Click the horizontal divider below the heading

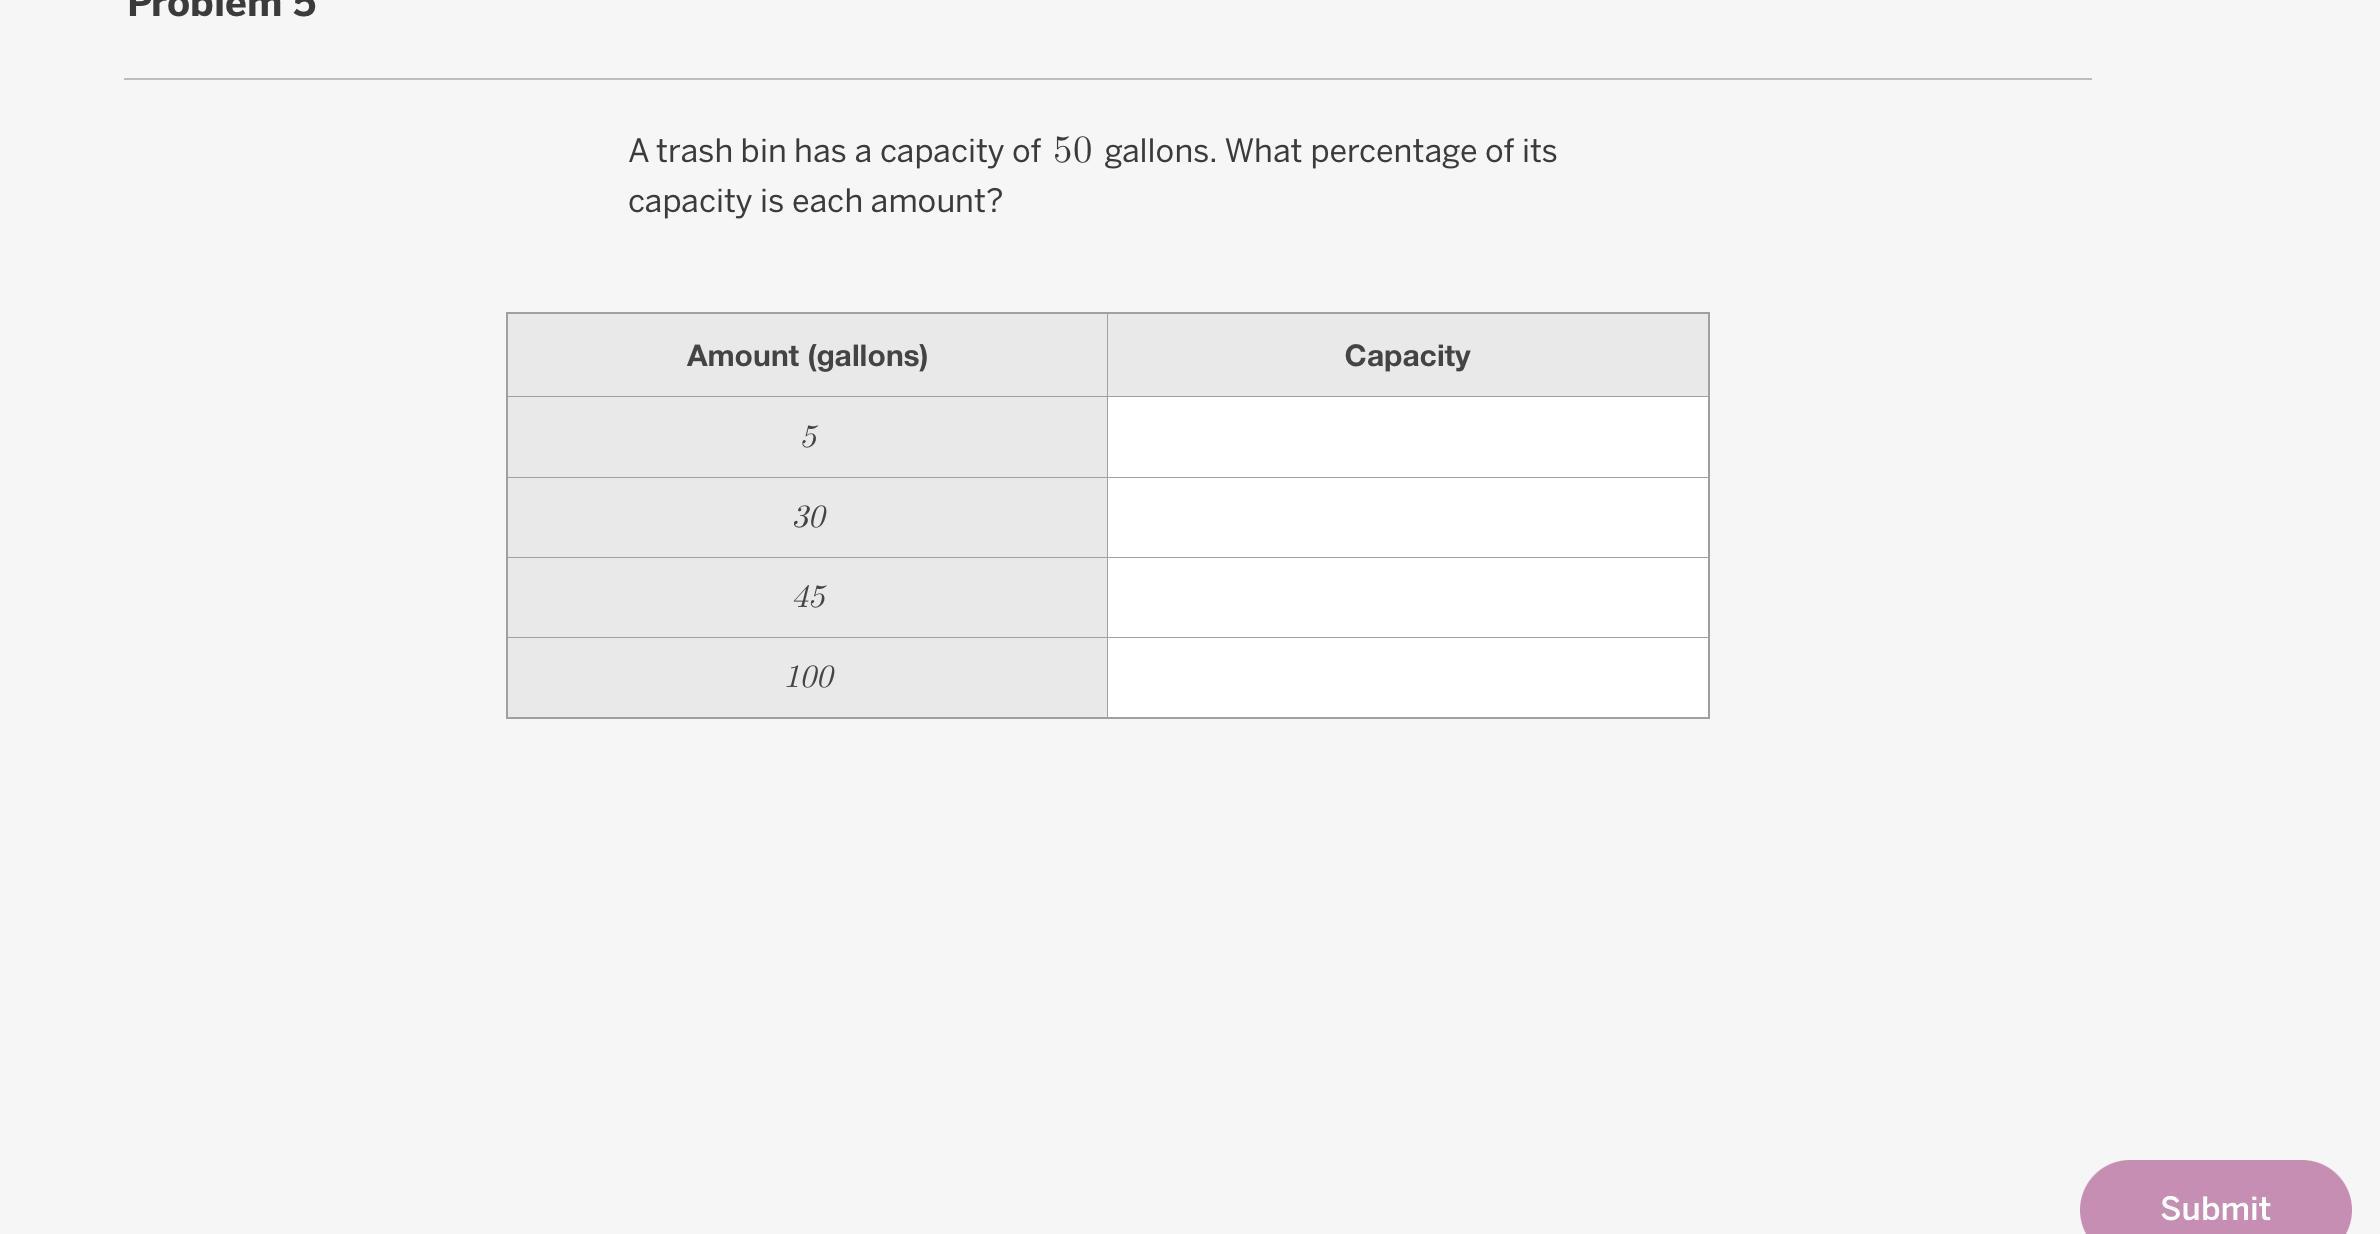(x=1107, y=79)
